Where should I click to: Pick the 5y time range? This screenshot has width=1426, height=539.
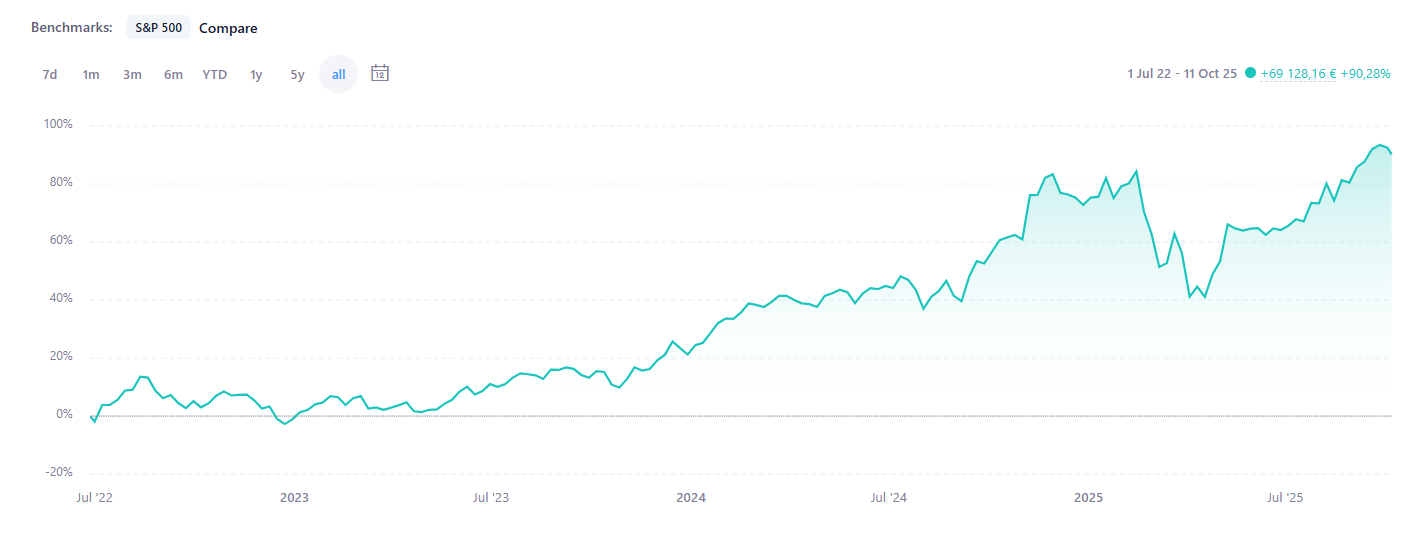(297, 74)
